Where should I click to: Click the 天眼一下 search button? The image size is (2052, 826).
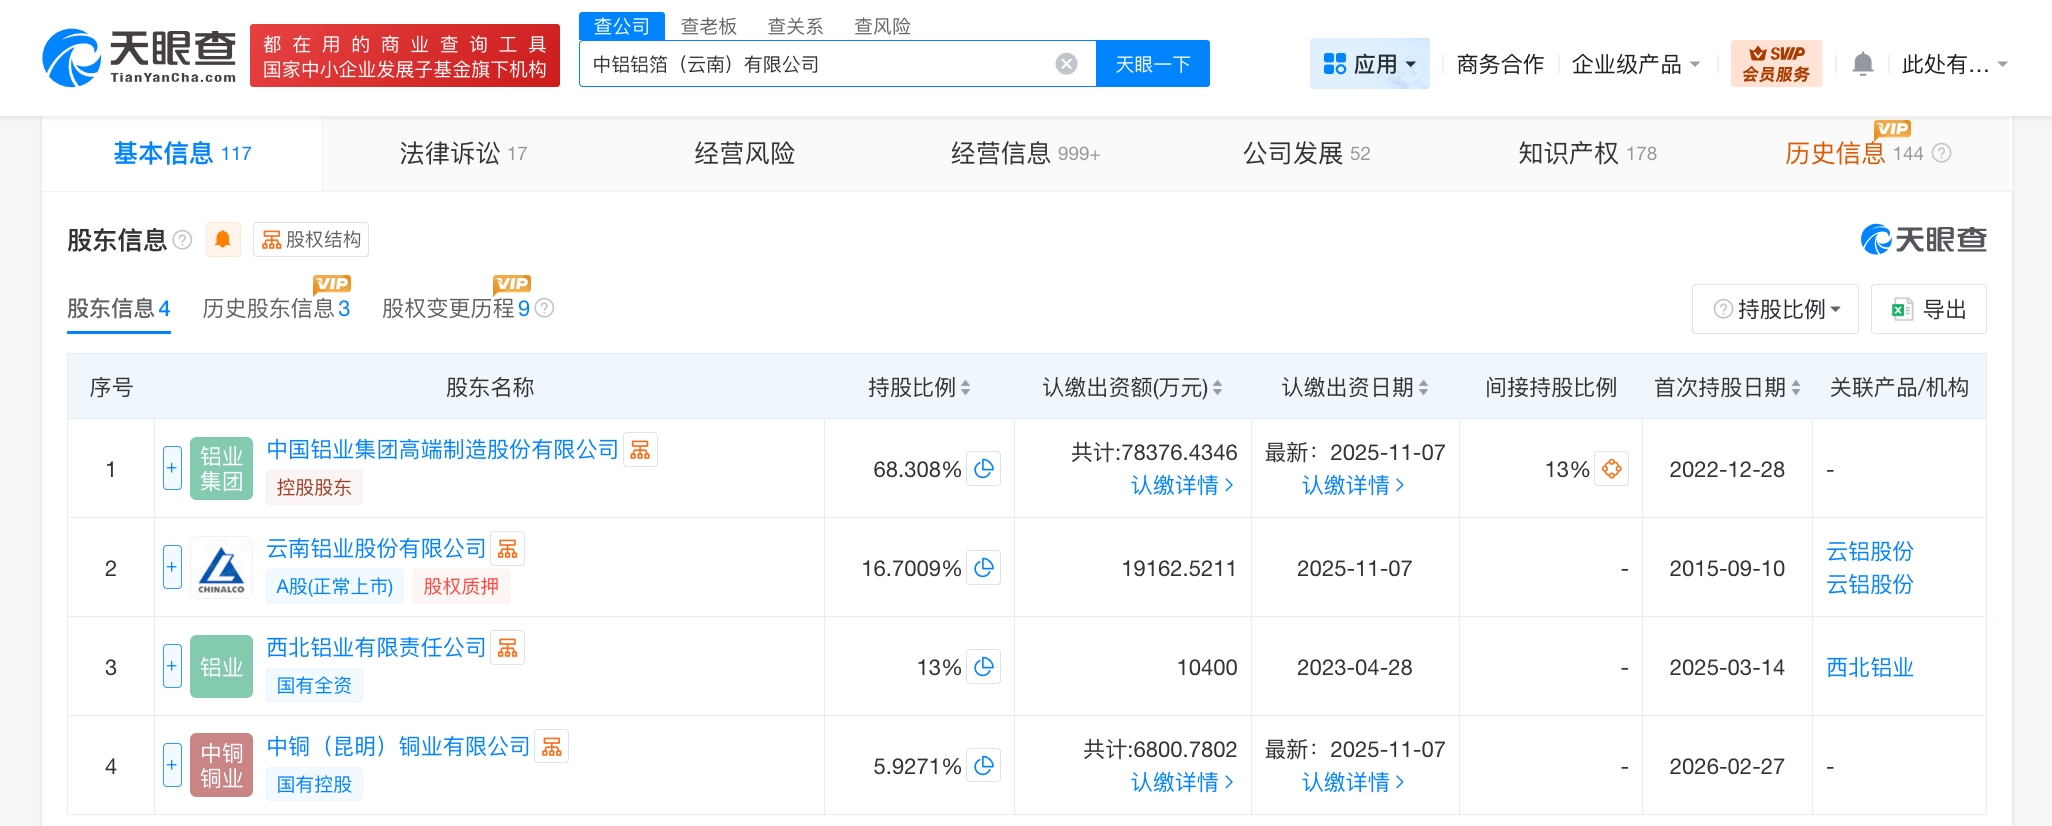[x=1152, y=64]
